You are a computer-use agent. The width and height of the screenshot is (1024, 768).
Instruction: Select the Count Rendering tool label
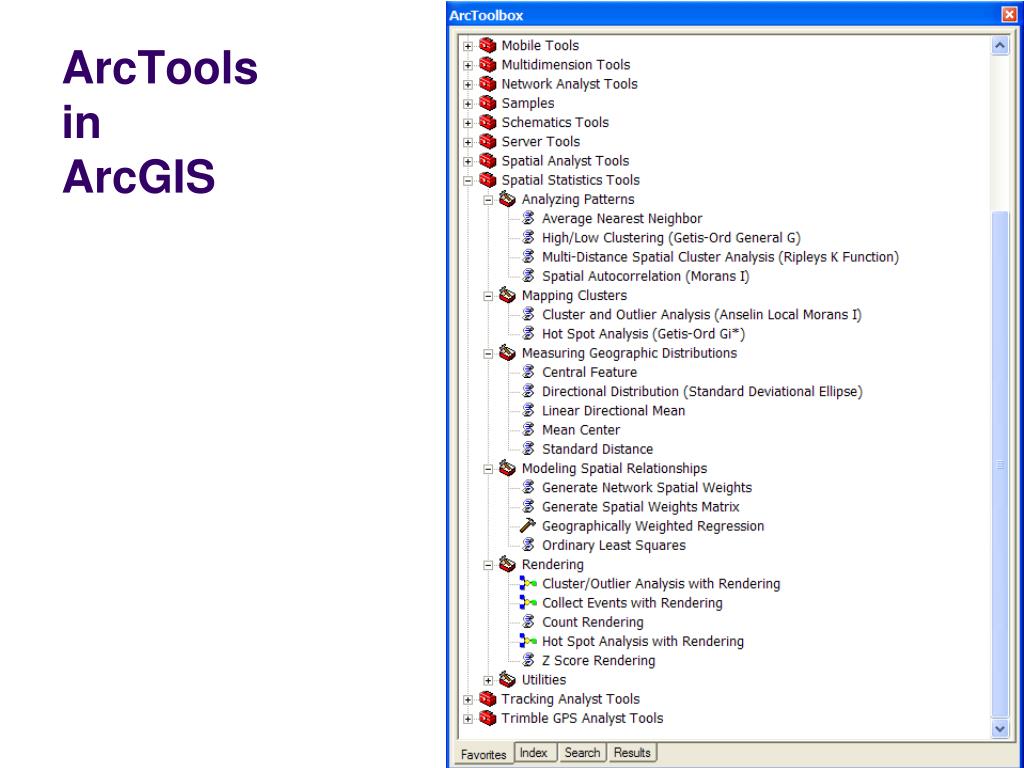[592, 622]
